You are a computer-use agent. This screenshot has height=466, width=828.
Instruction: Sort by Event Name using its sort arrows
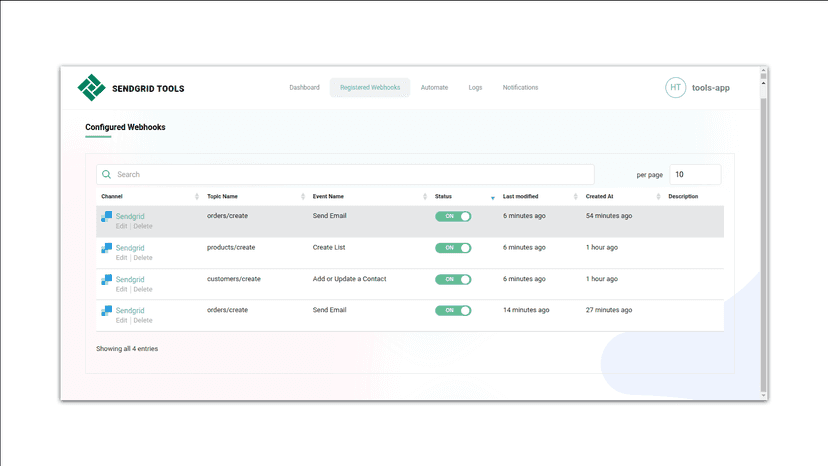(x=425, y=197)
